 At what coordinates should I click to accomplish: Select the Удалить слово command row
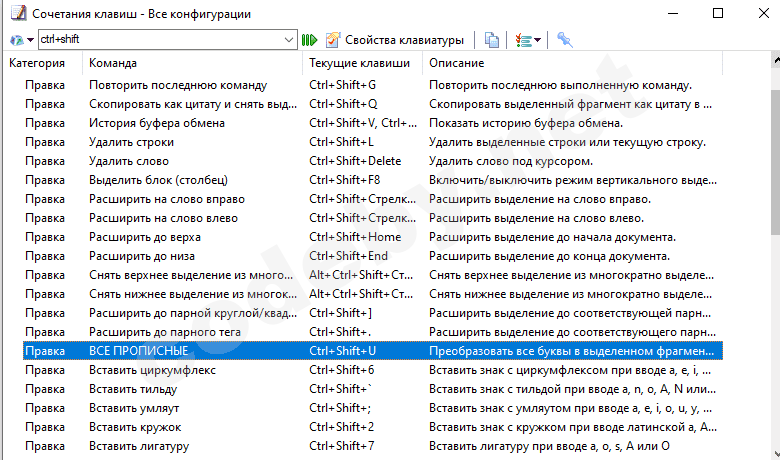pyautogui.click(x=130, y=161)
